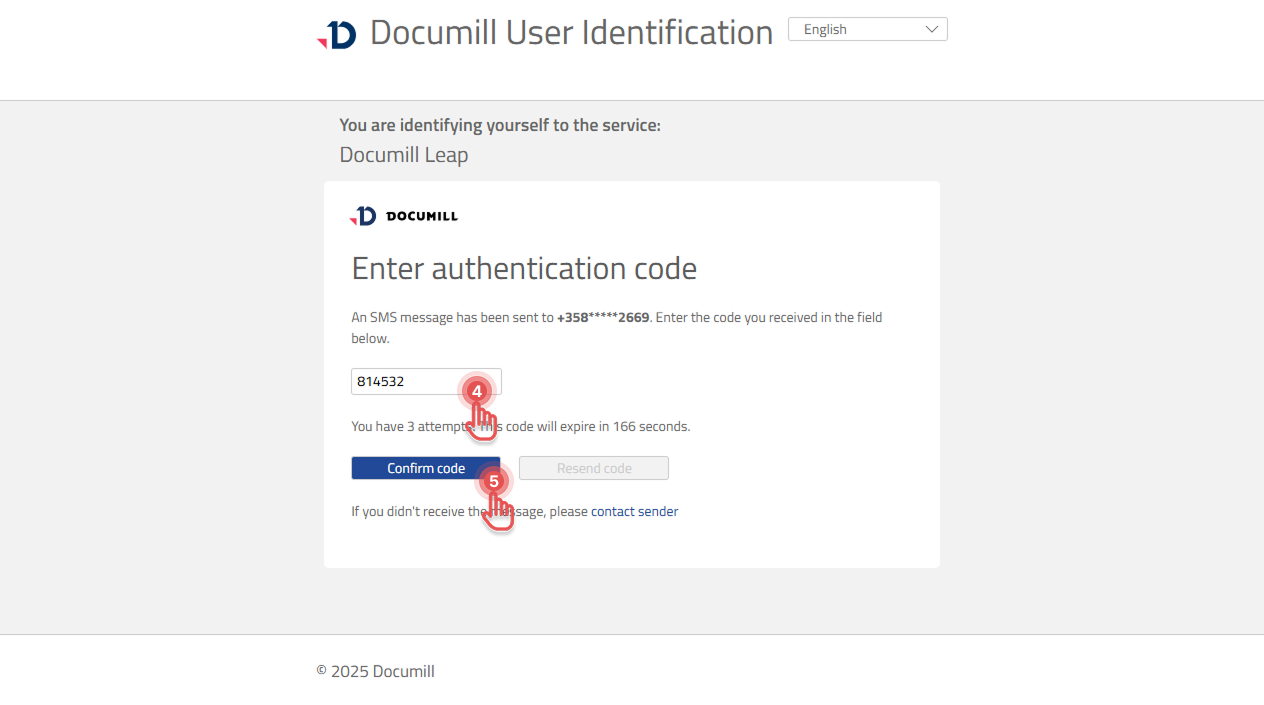Image resolution: width=1264 pixels, height=705 pixels.
Task: Expand the language list to change from English
Action: pyautogui.click(x=867, y=29)
